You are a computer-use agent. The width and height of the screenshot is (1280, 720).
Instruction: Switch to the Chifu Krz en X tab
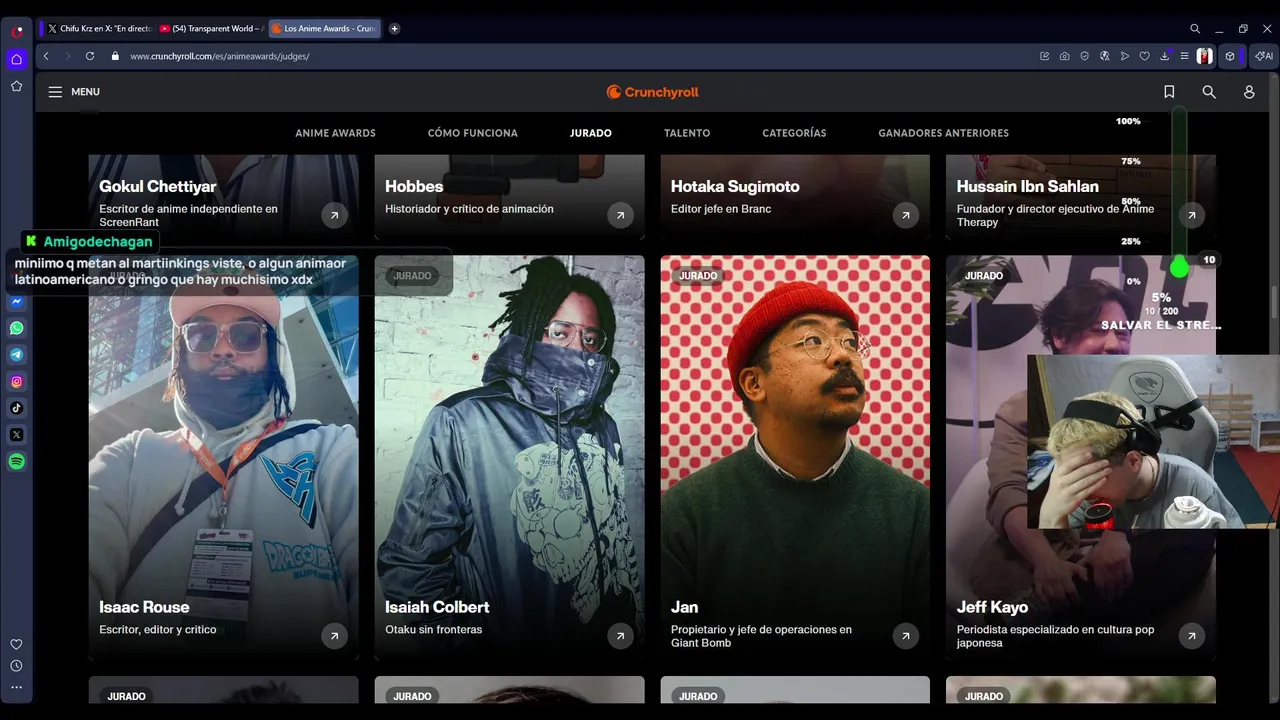coord(98,29)
